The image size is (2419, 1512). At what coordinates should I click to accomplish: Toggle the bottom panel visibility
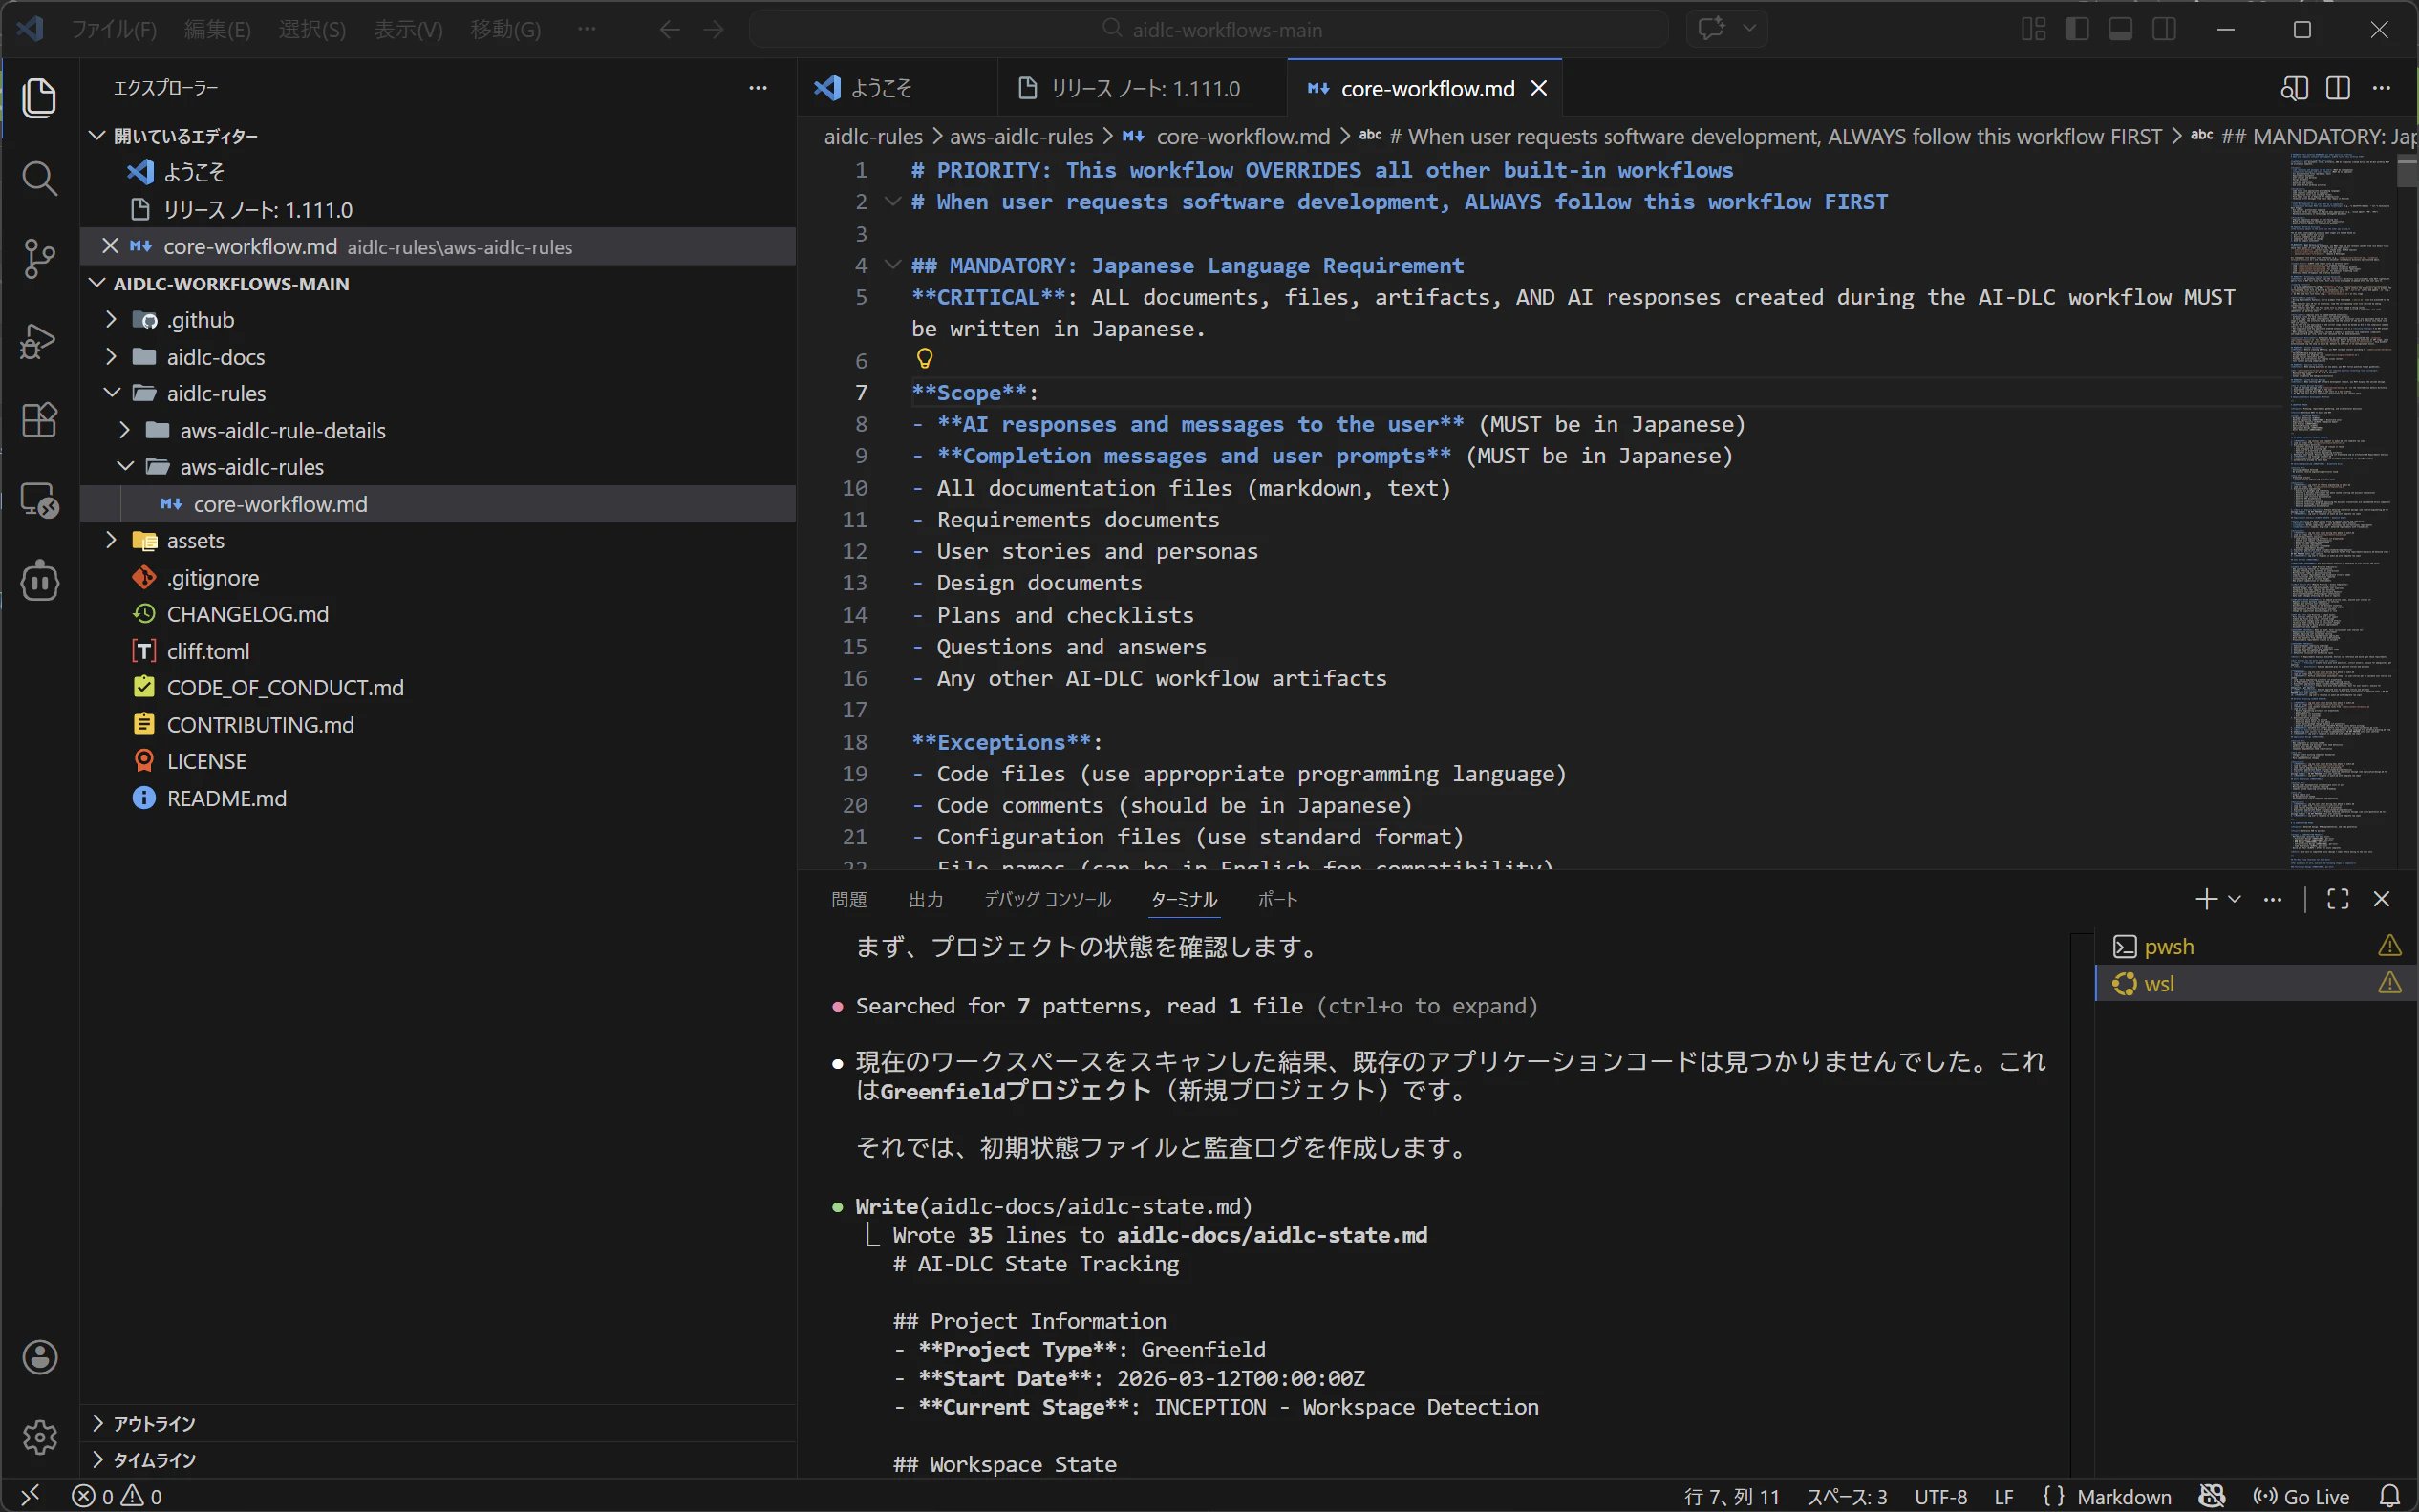click(2120, 29)
